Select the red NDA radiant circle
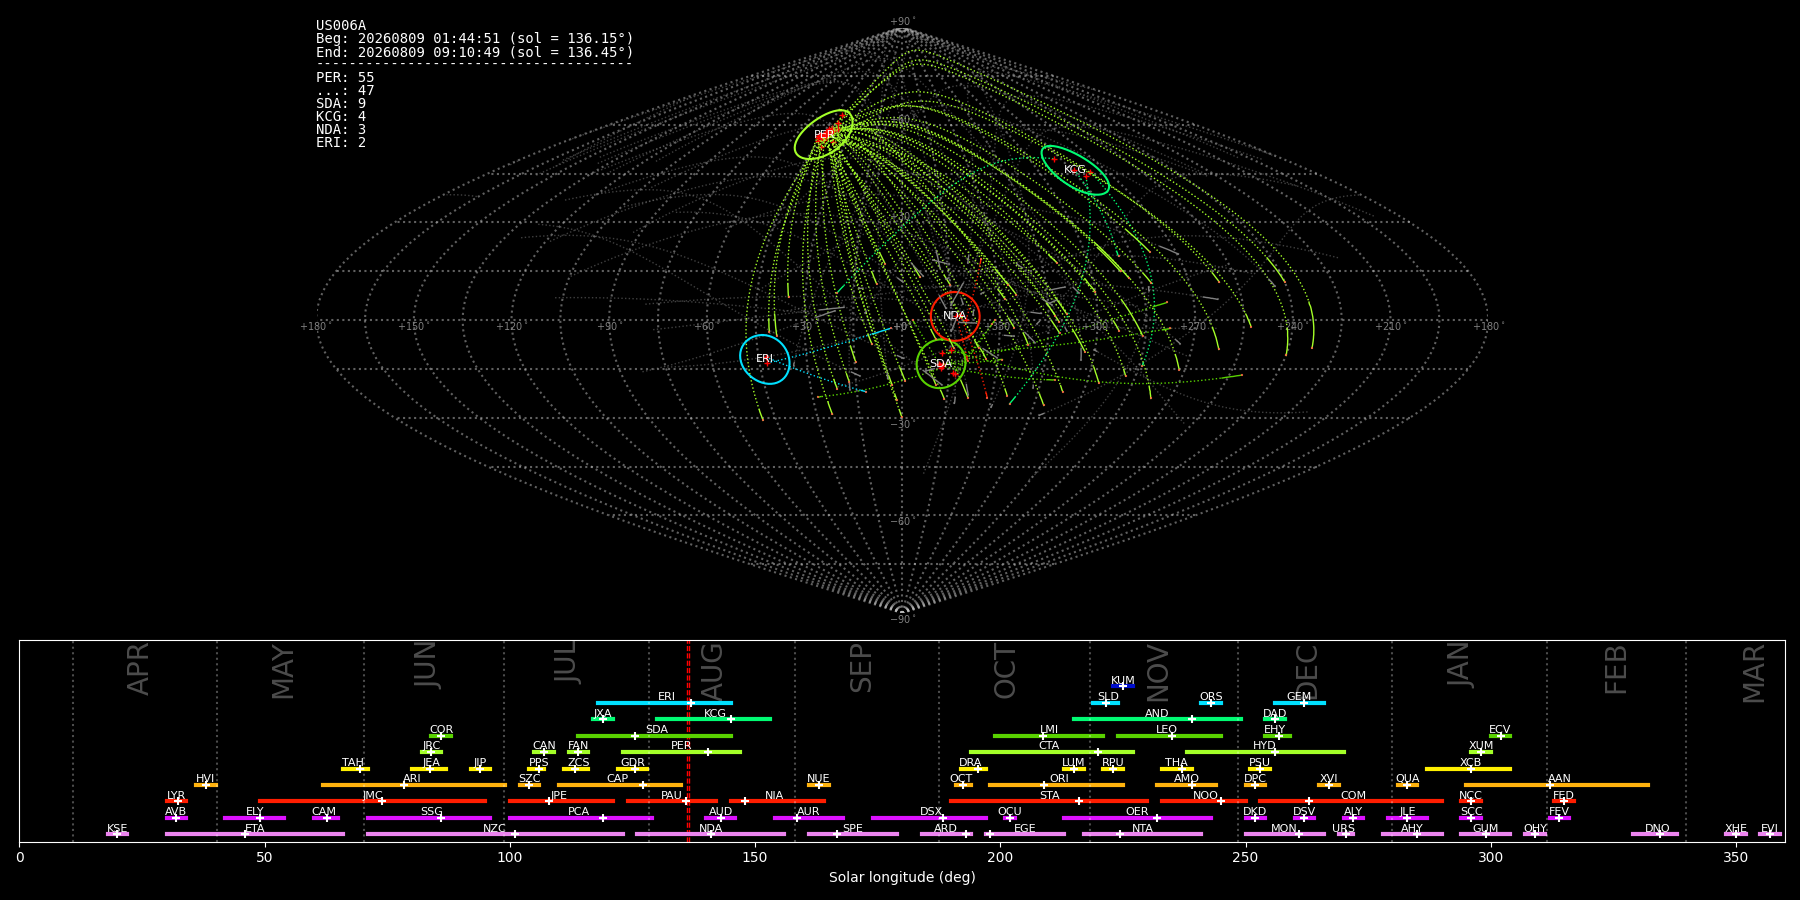This screenshot has width=1800, height=900. (955, 316)
